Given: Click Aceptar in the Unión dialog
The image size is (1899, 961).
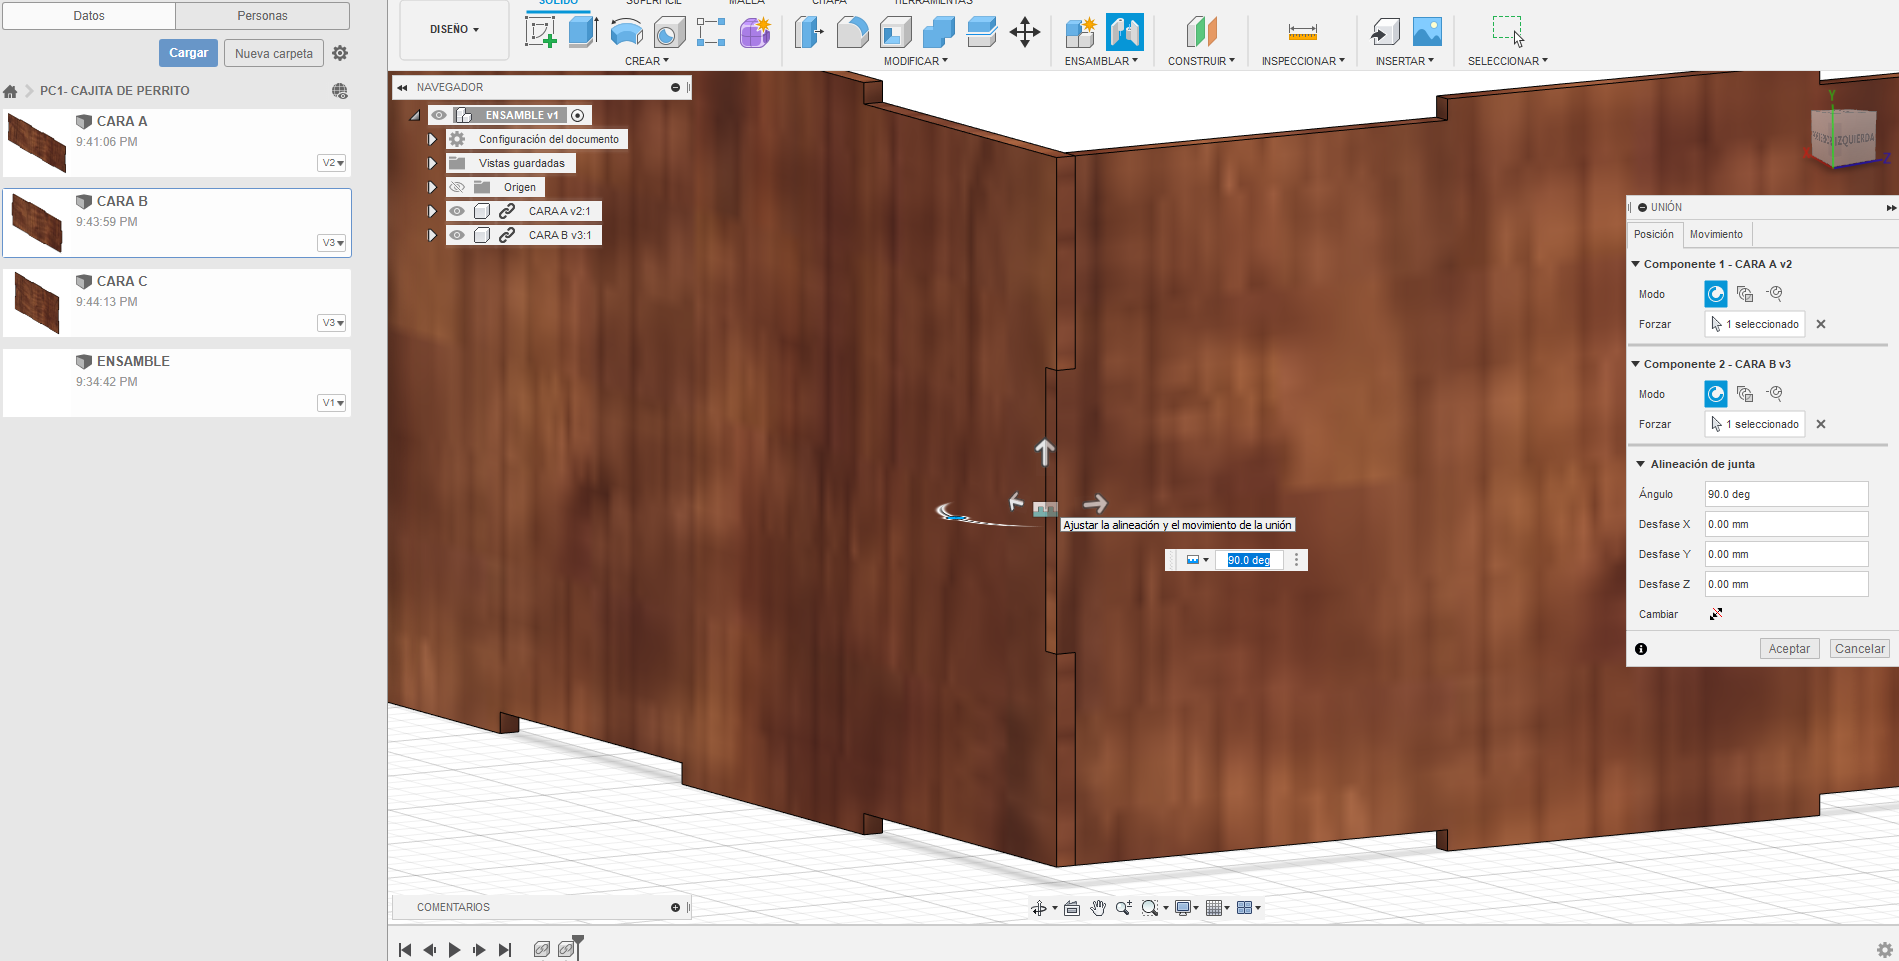Looking at the screenshot, I should pos(1789,649).
